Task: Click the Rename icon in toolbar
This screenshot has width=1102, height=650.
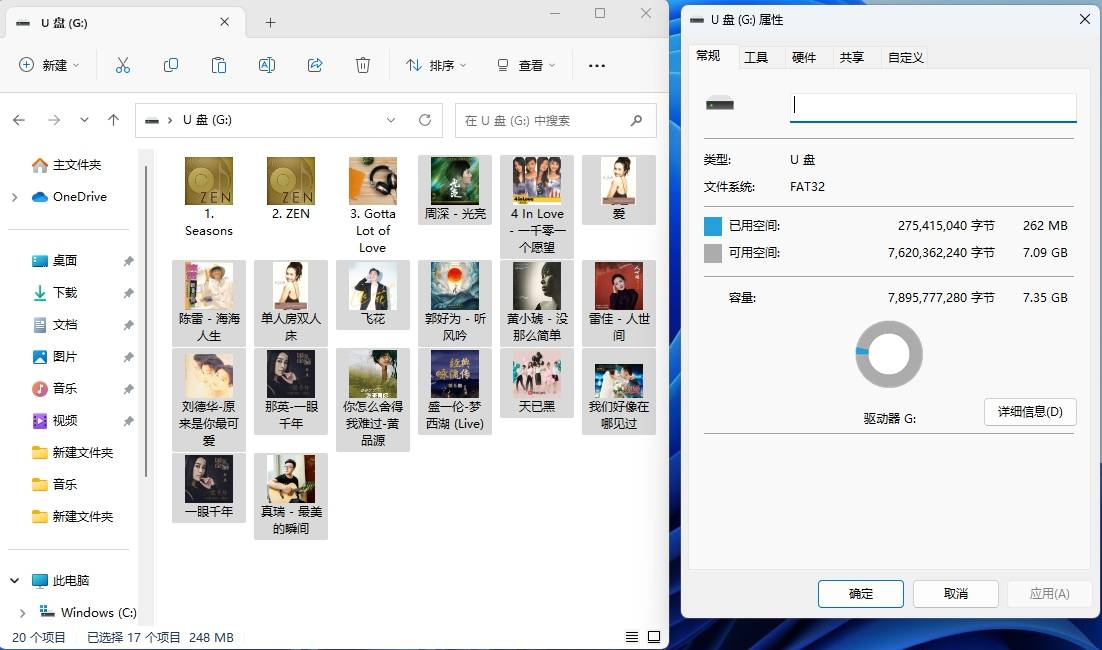Action: [267, 65]
